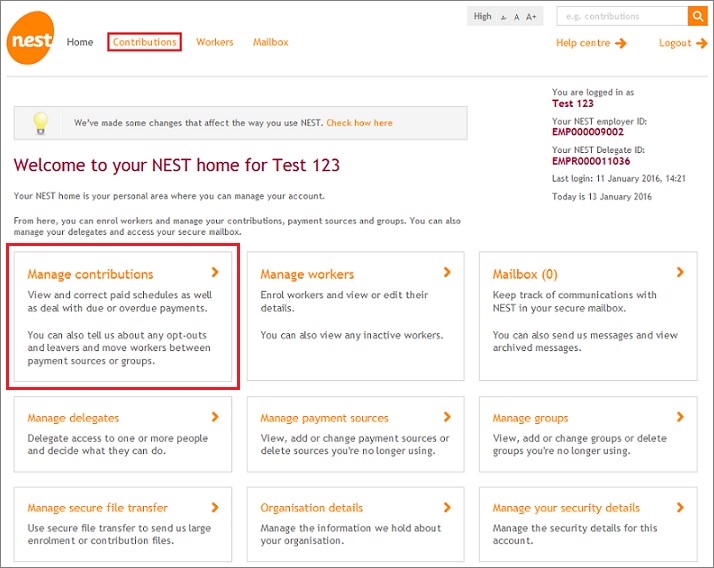Click the chevron on Manage delegates card

click(215, 417)
